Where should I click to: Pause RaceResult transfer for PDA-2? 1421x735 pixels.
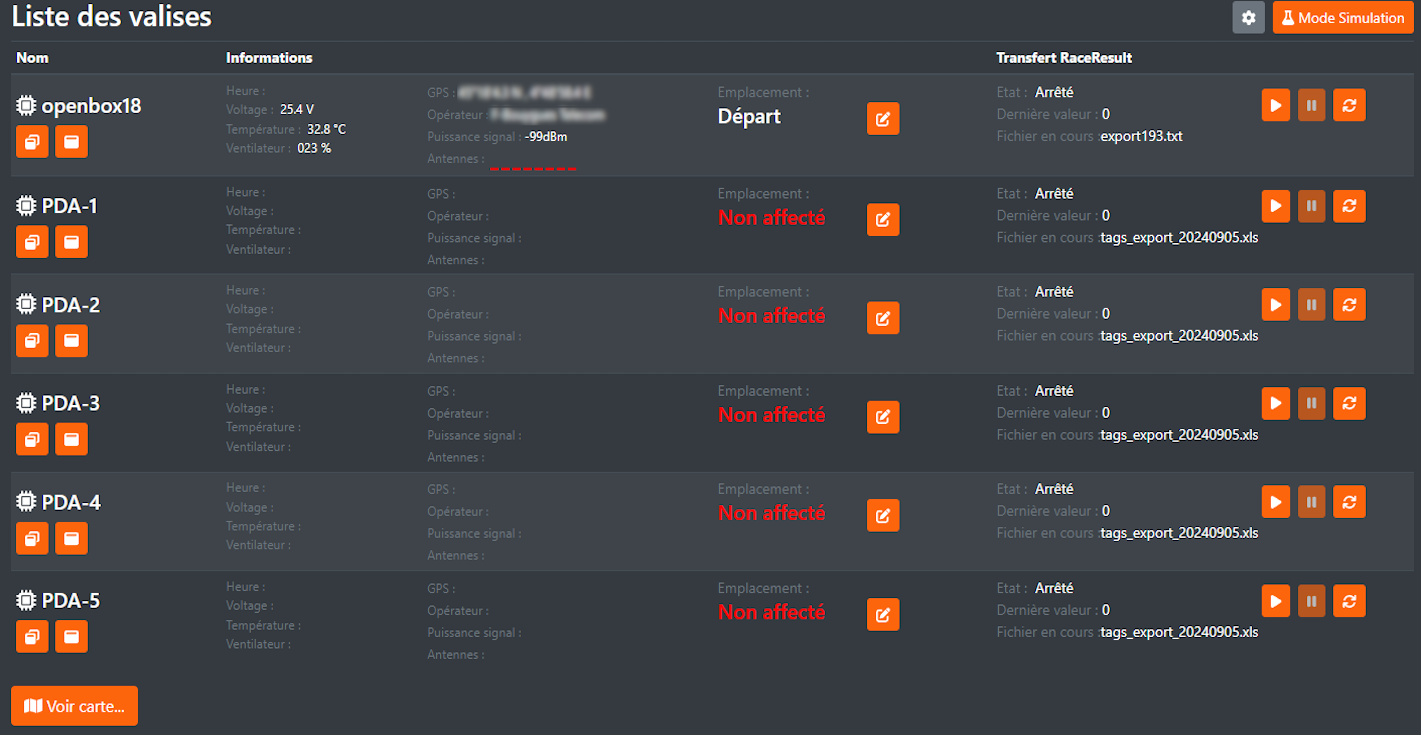point(1311,304)
